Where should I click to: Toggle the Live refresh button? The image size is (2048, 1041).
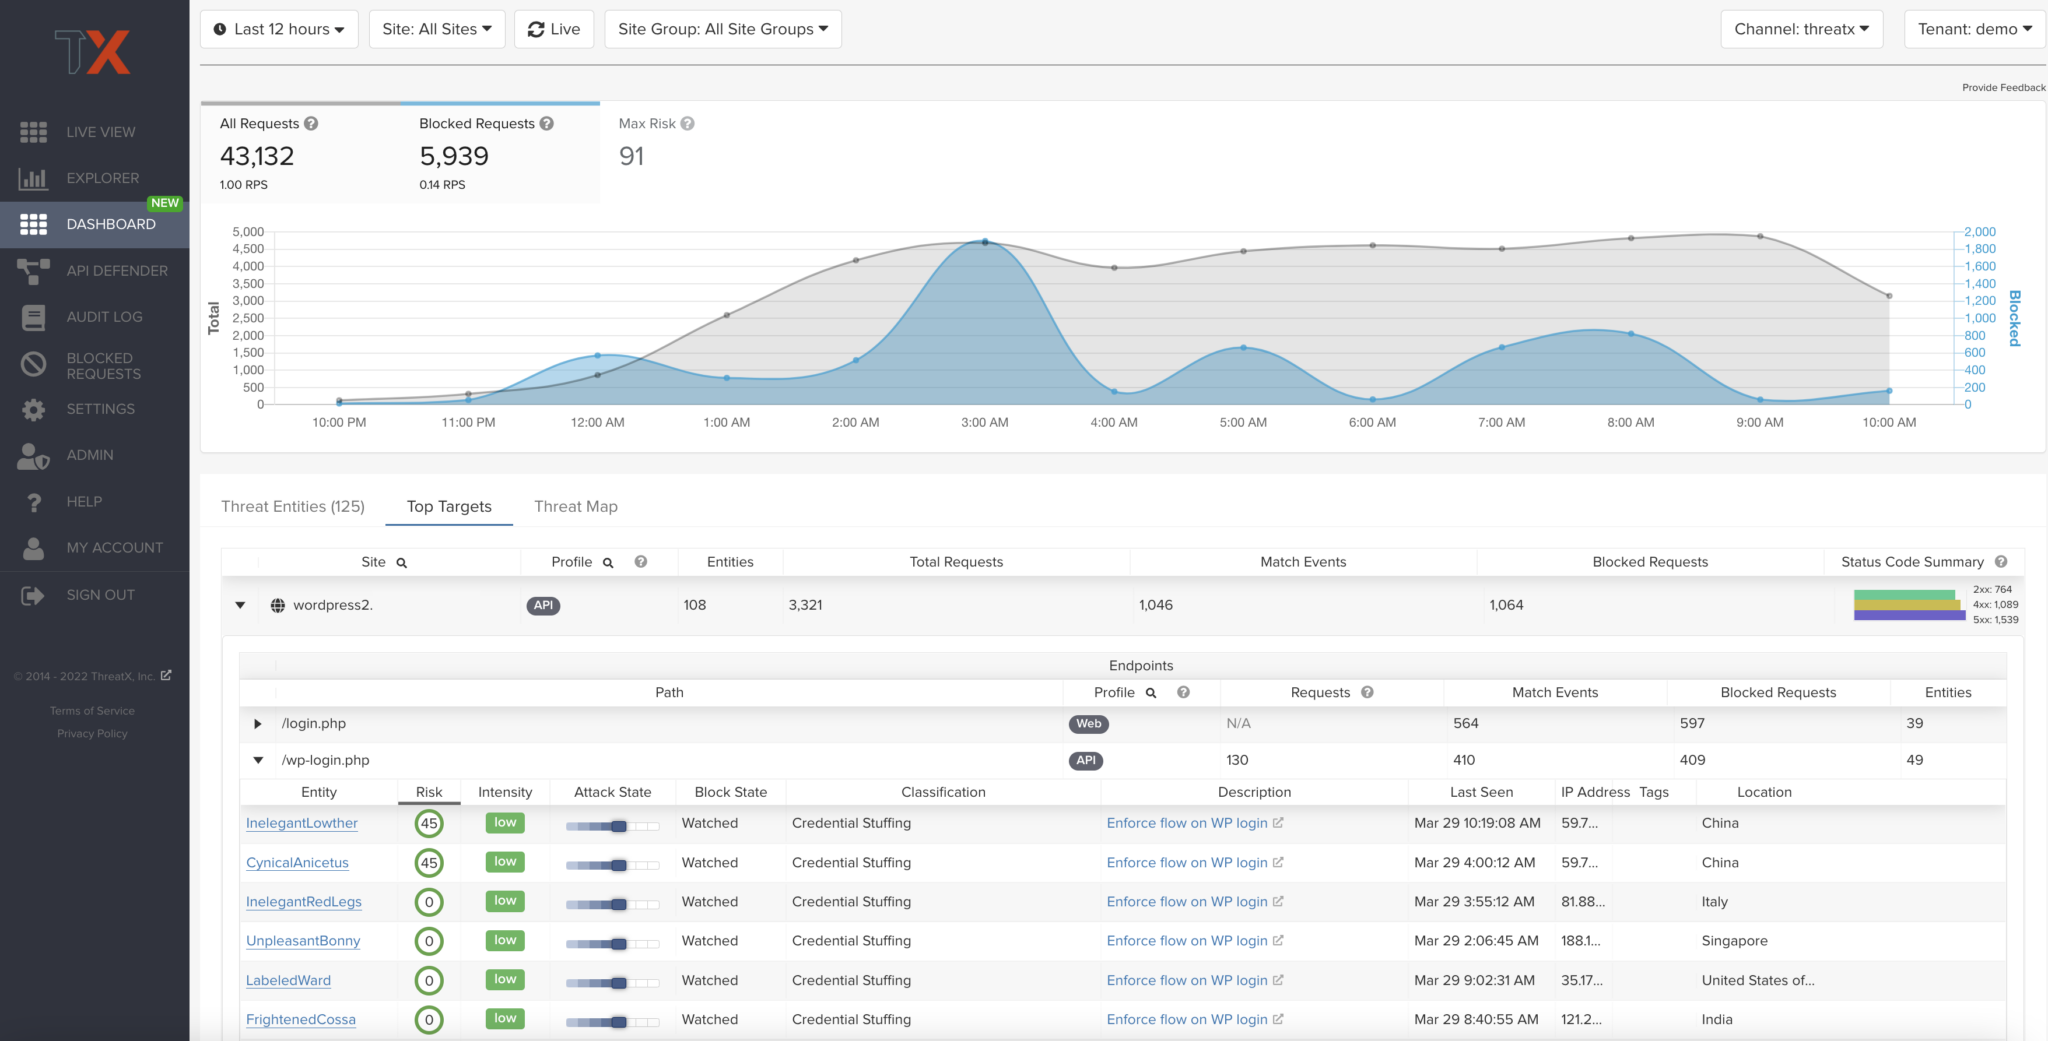[x=554, y=29]
